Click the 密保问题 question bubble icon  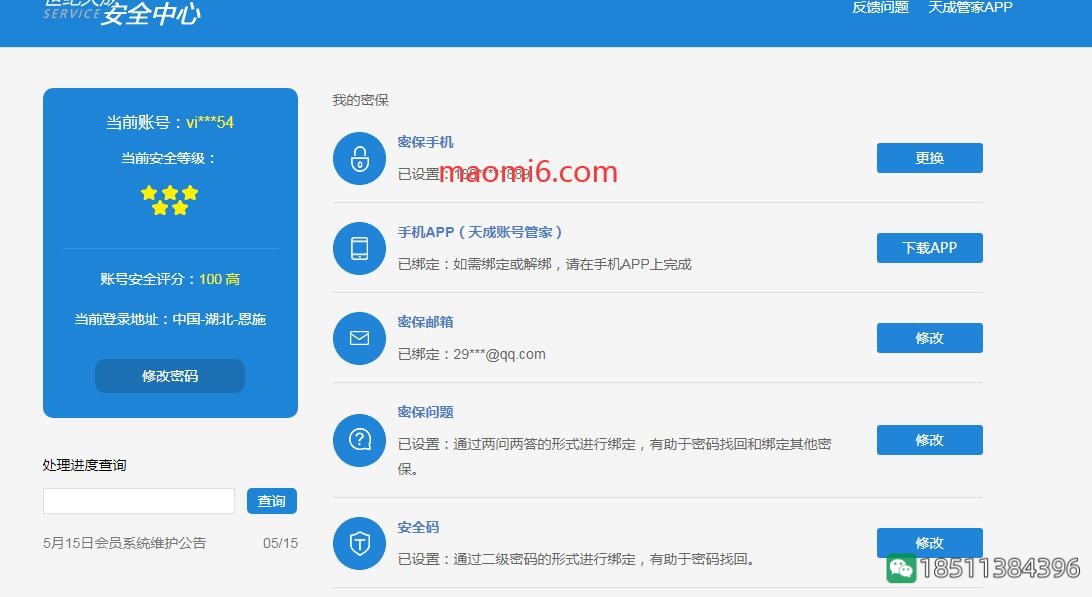tap(359, 440)
